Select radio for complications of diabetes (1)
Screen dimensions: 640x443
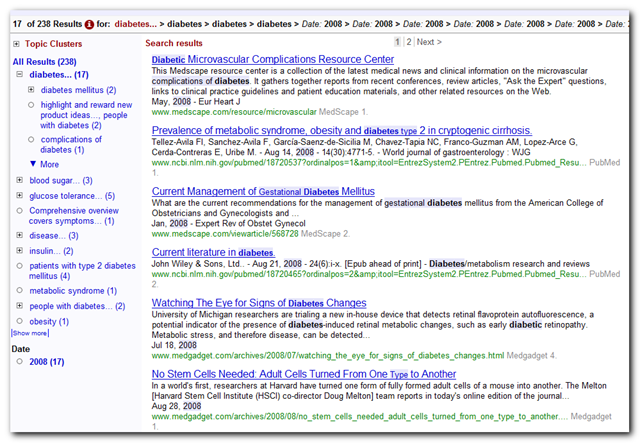point(31,140)
